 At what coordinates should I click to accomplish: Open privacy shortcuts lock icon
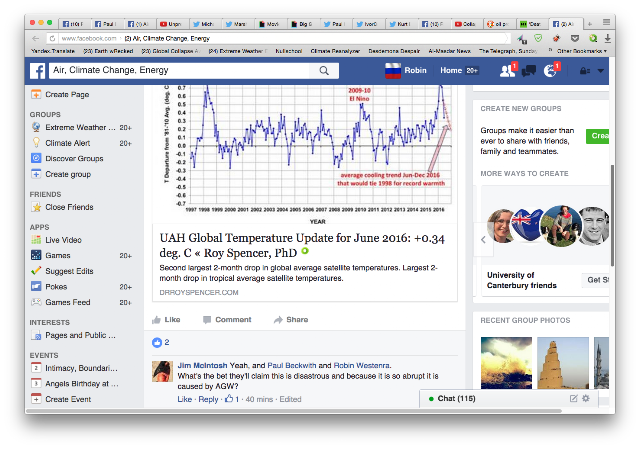584,71
